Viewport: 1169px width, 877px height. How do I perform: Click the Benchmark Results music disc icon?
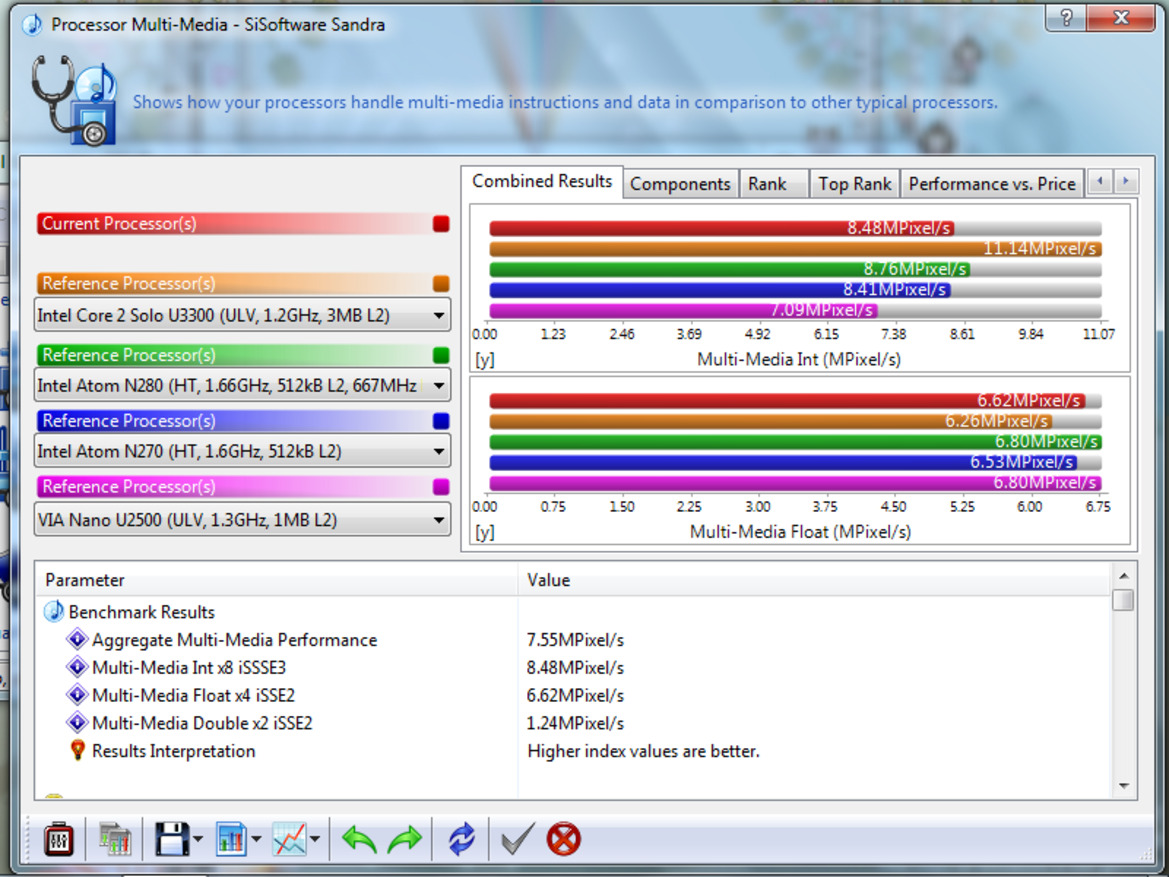point(54,612)
